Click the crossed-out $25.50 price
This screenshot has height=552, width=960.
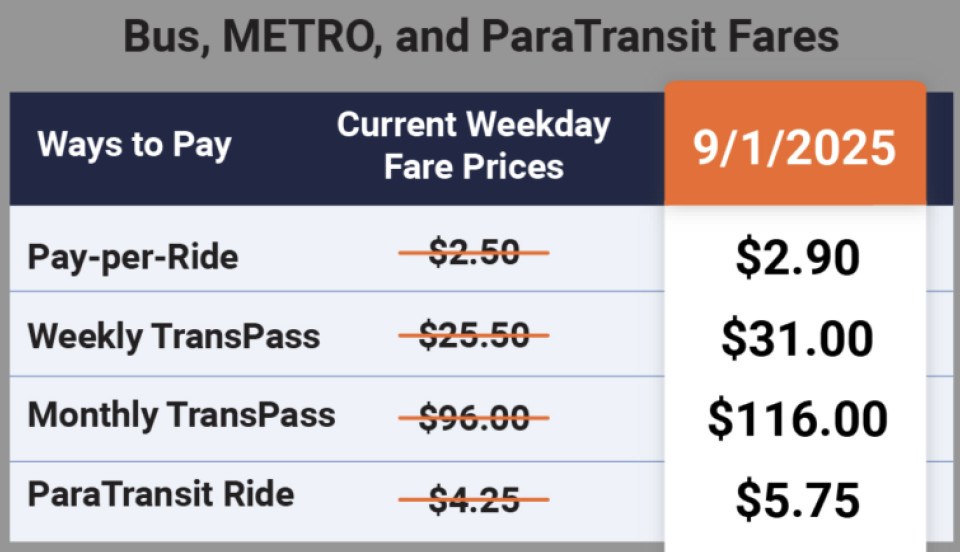(x=474, y=336)
